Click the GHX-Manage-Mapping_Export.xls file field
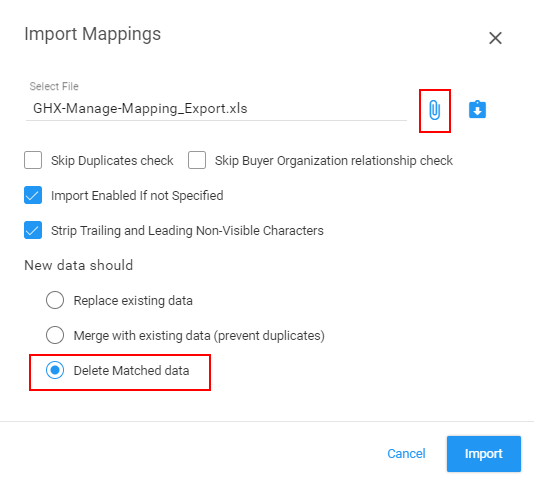Image resolution: width=534 pixels, height=482 pixels. click(x=216, y=109)
